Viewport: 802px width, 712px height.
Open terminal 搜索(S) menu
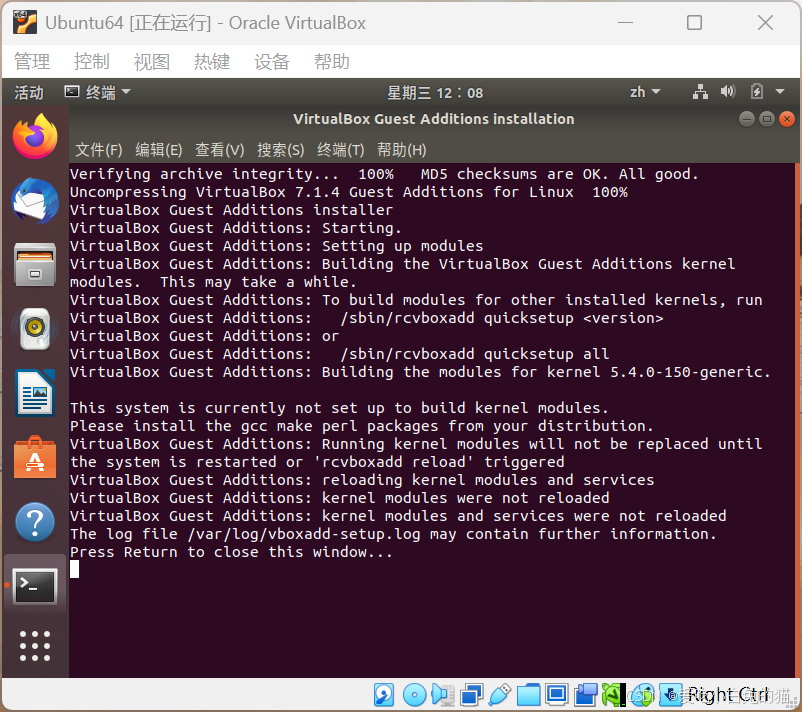tap(280, 150)
